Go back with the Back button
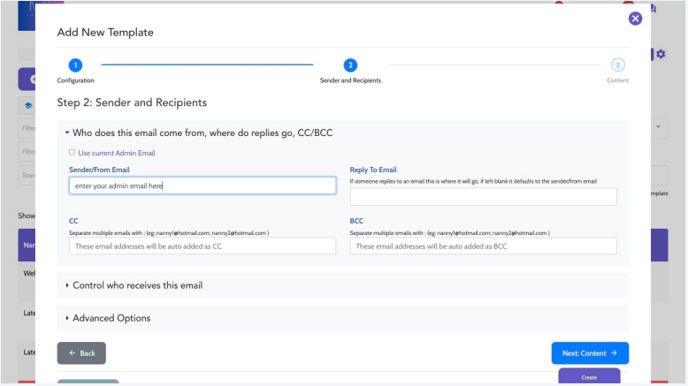The image size is (688, 386). 81,353
